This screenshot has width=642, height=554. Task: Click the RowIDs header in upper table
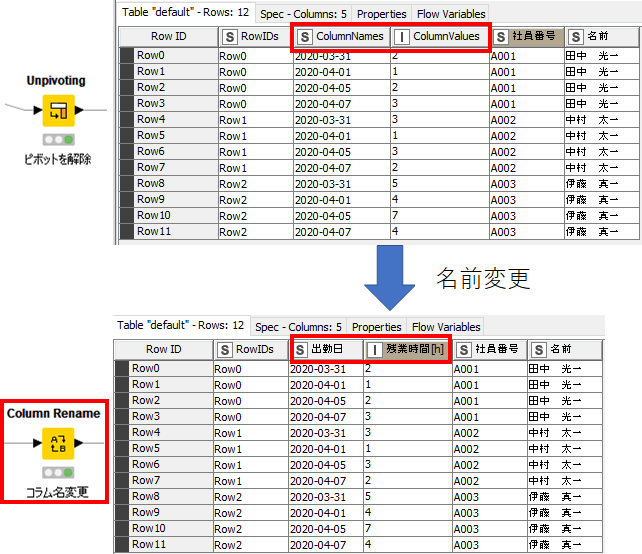tap(255, 36)
